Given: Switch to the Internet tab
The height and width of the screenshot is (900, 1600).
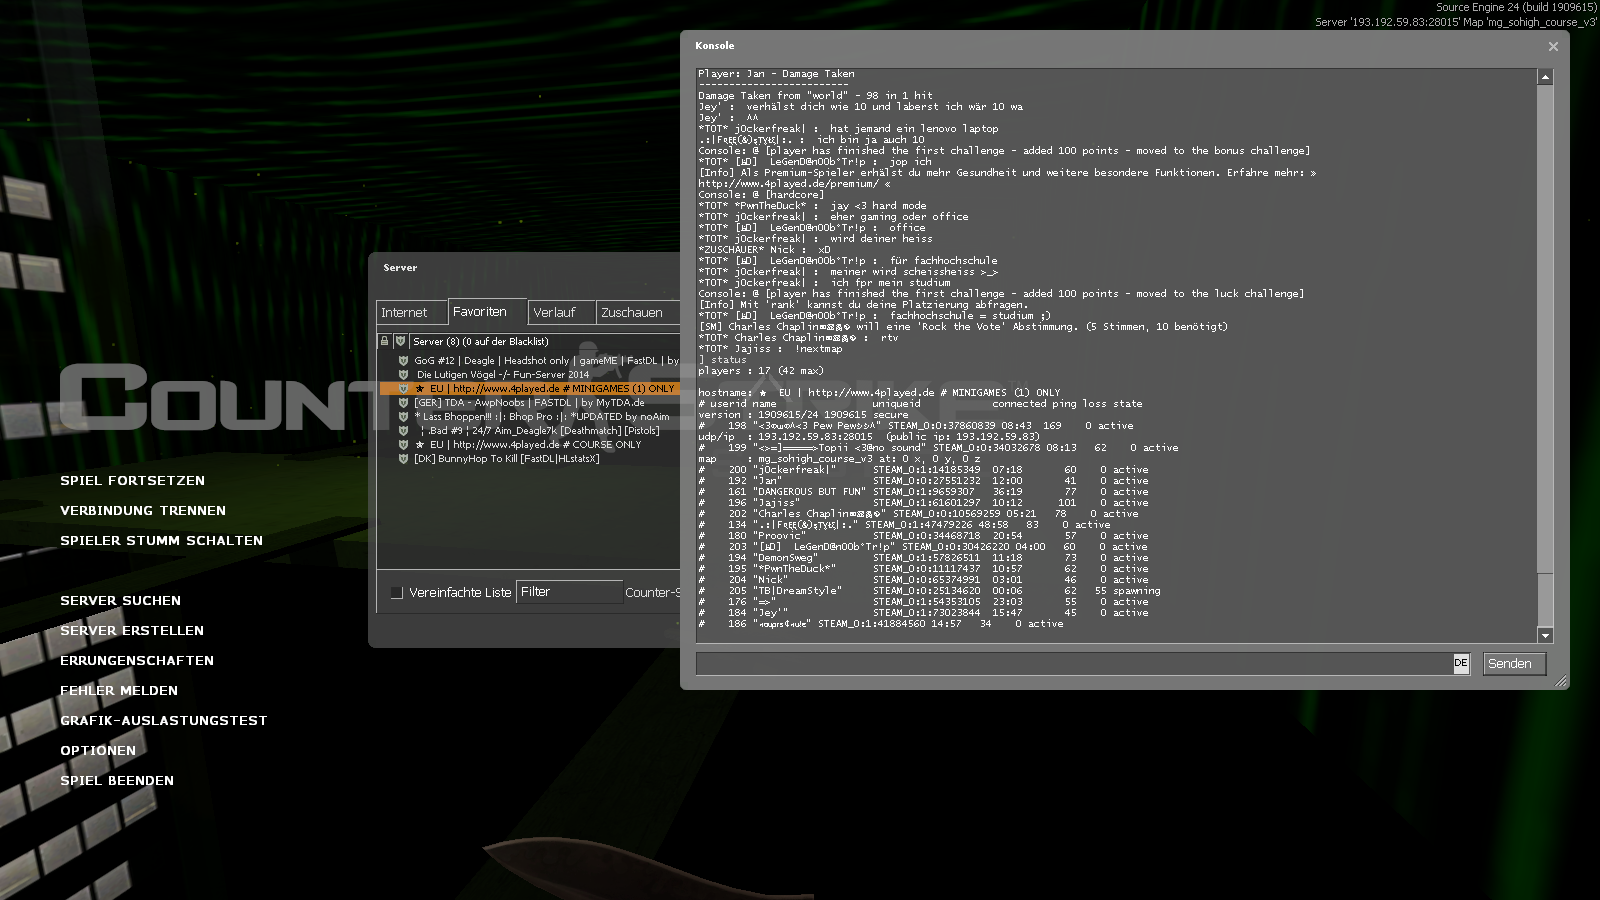Looking at the screenshot, I should (412, 312).
